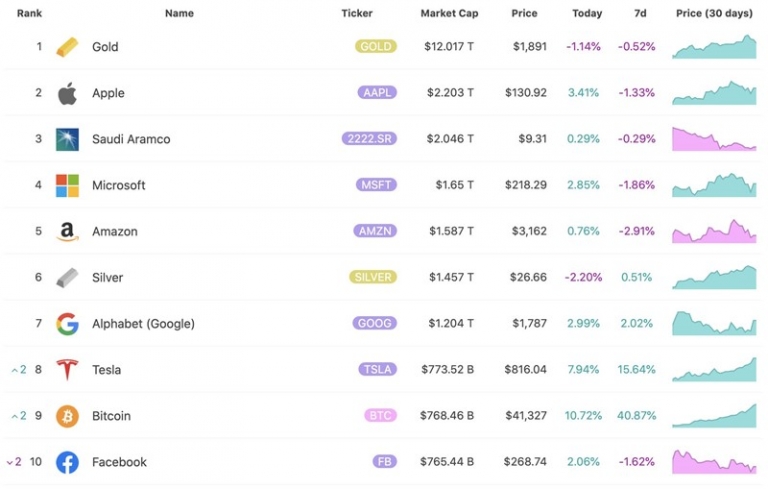Click the GOLD ticker badge
The image size is (768, 489).
[x=376, y=47]
